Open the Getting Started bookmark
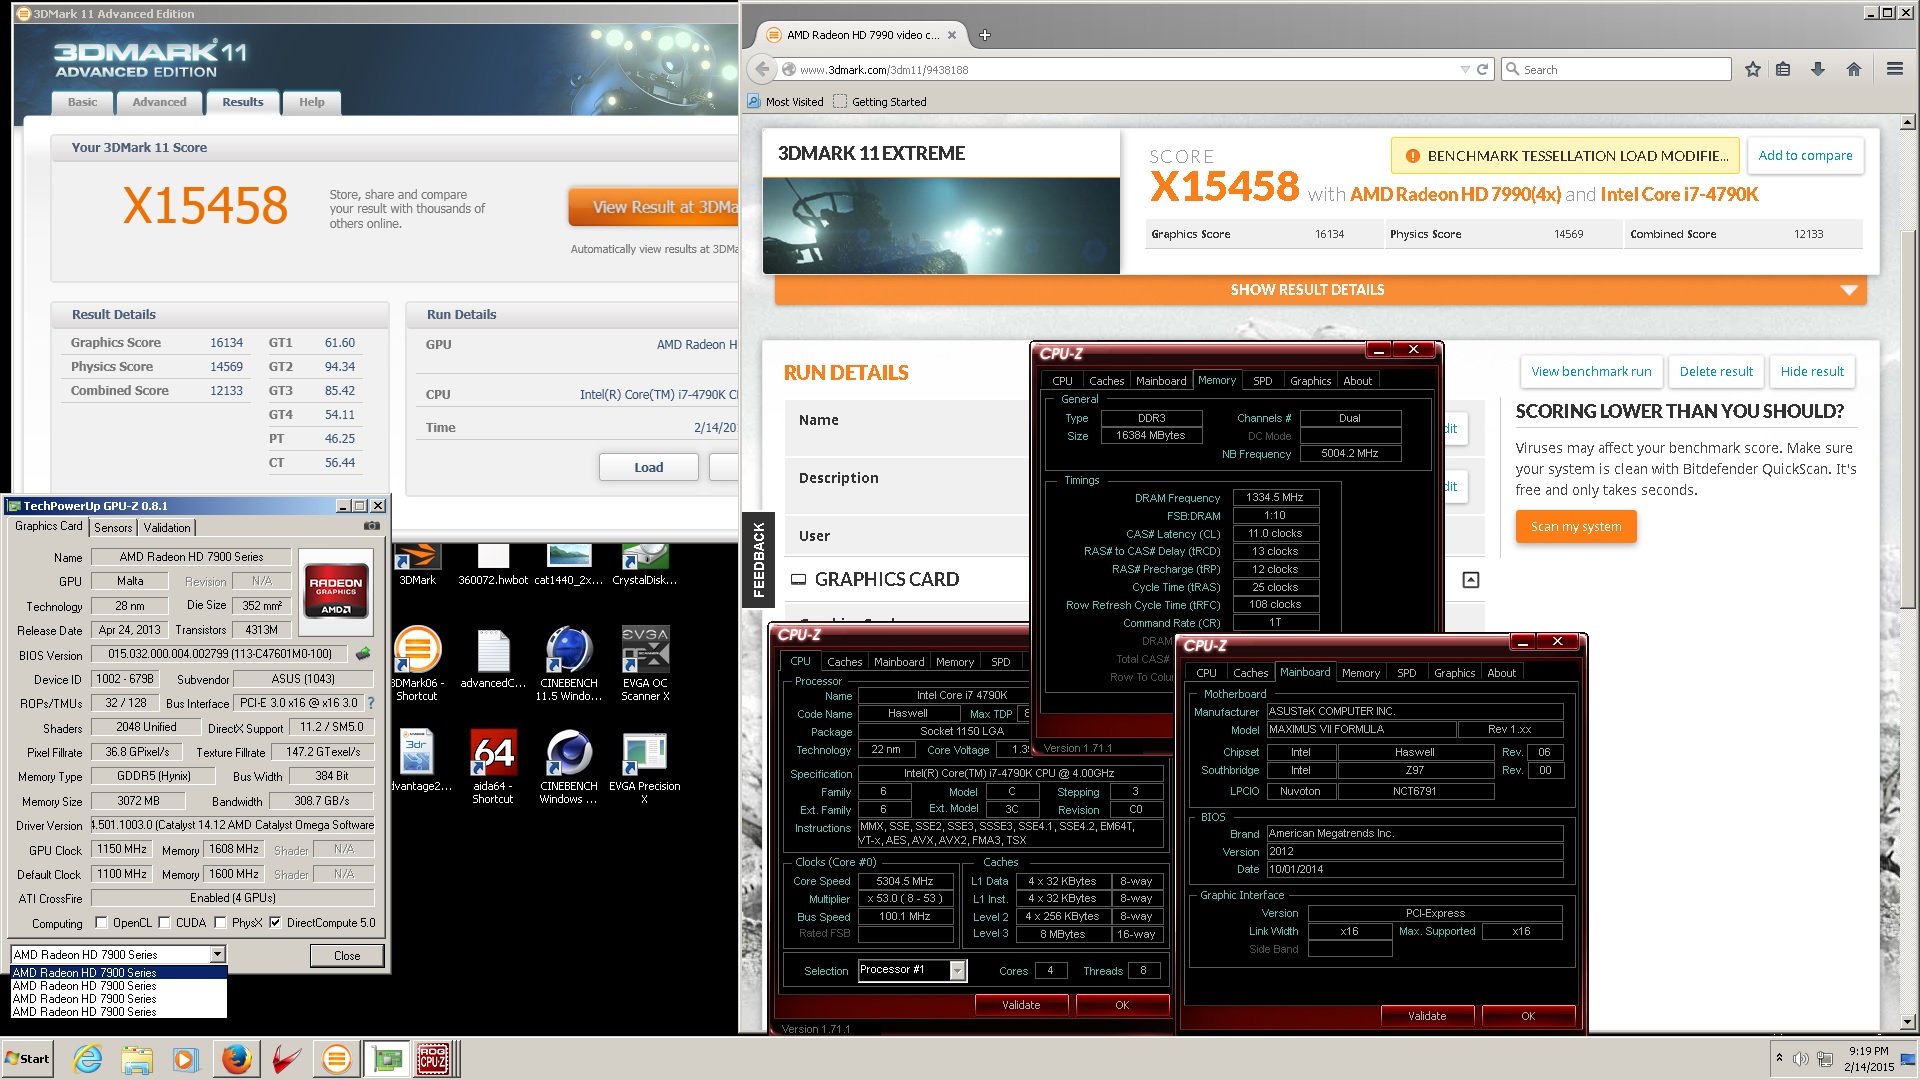This screenshot has height=1080, width=1920. (x=880, y=102)
